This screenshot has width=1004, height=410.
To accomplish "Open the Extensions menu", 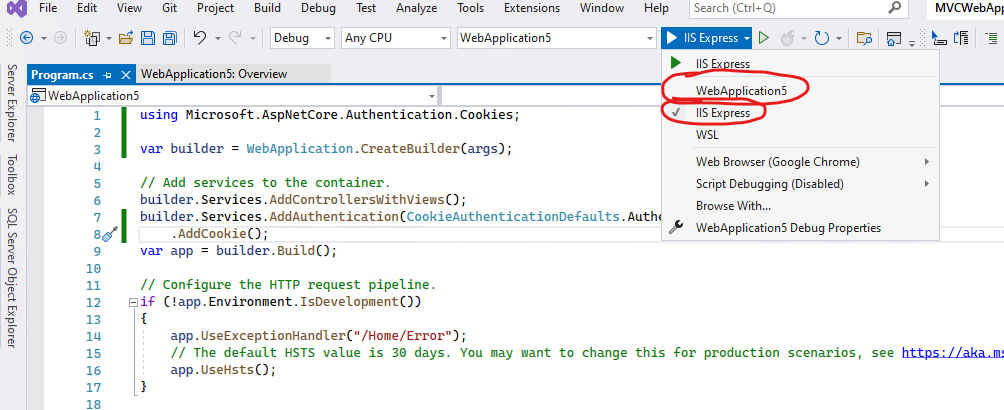I will [532, 8].
